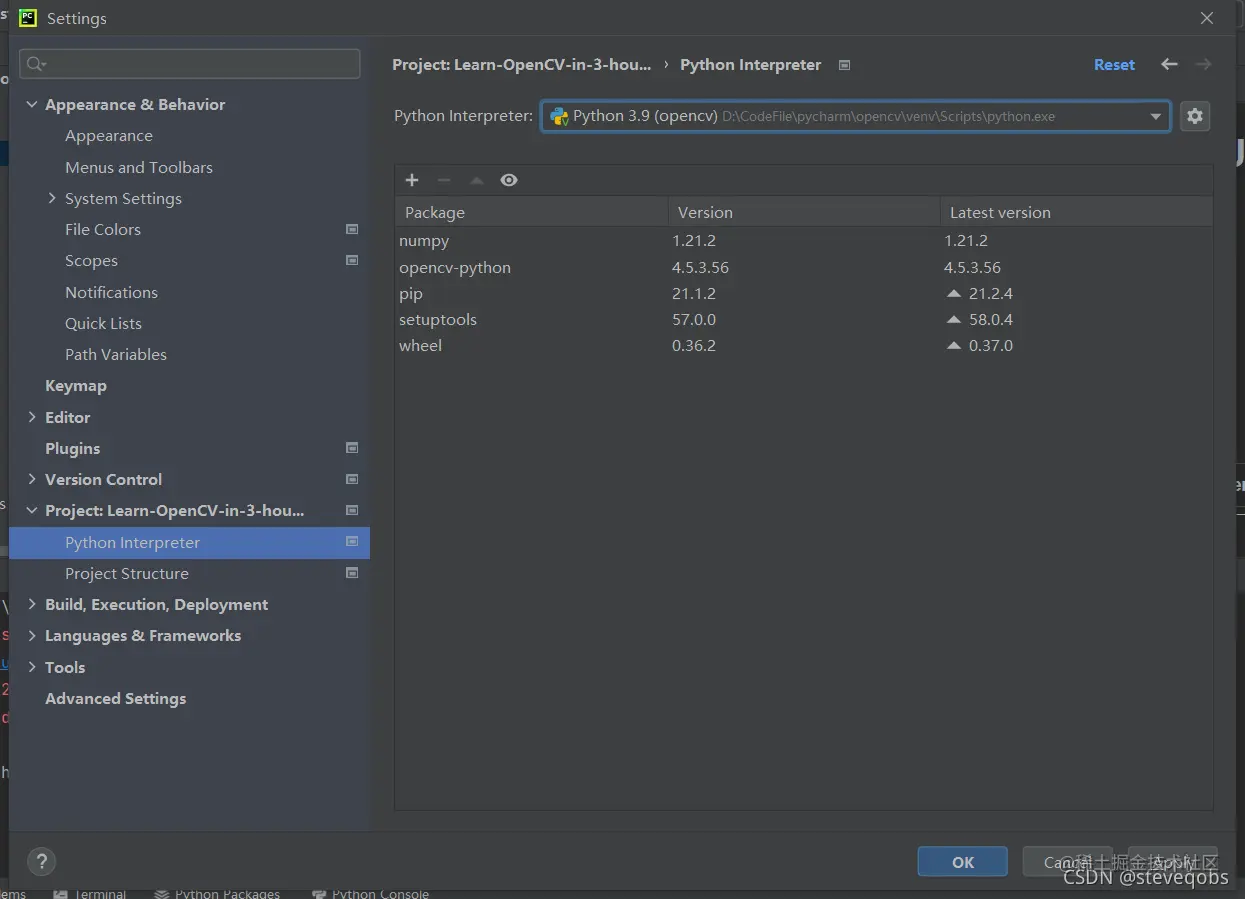Click the Cancel button
Screen dimensions: 1245x899
click(x=1068, y=862)
